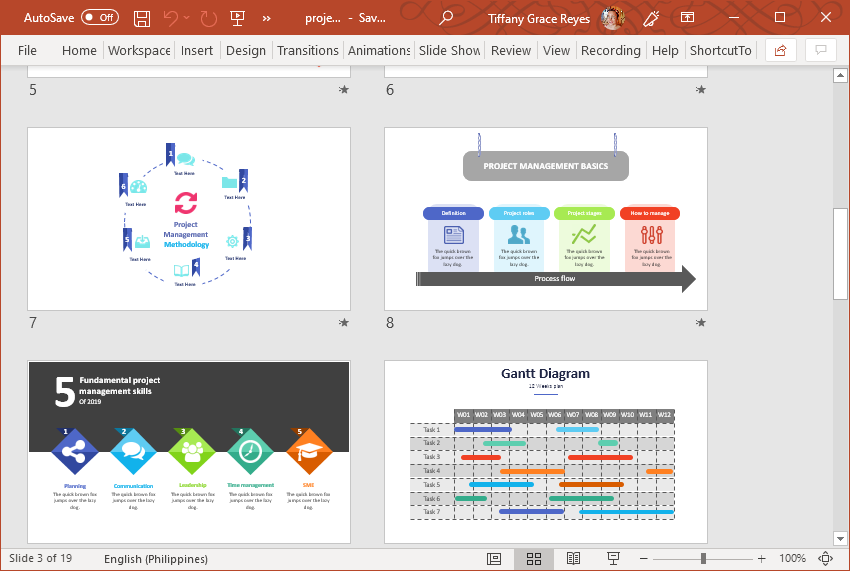The height and width of the screenshot is (571, 850).
Task: Select the Gantt Diagram slide thumbnail
Action: click(545, 452)
